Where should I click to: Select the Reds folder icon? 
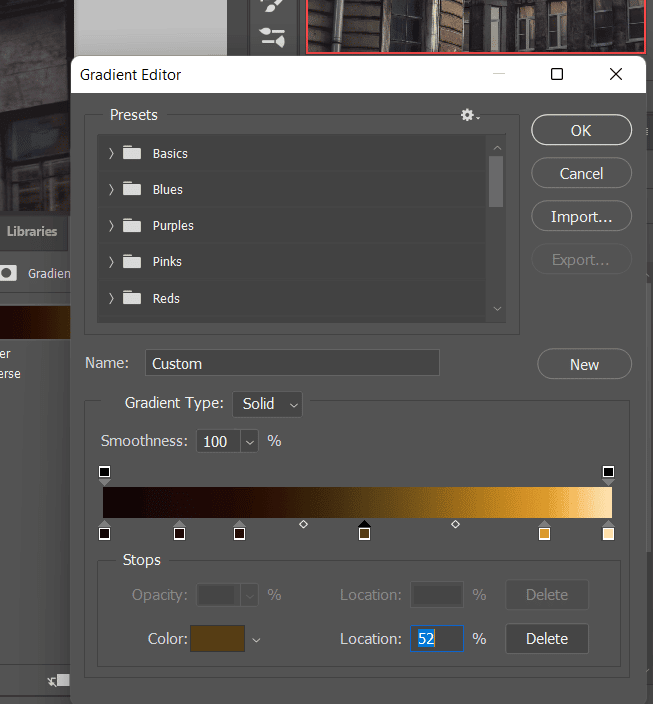132,297
